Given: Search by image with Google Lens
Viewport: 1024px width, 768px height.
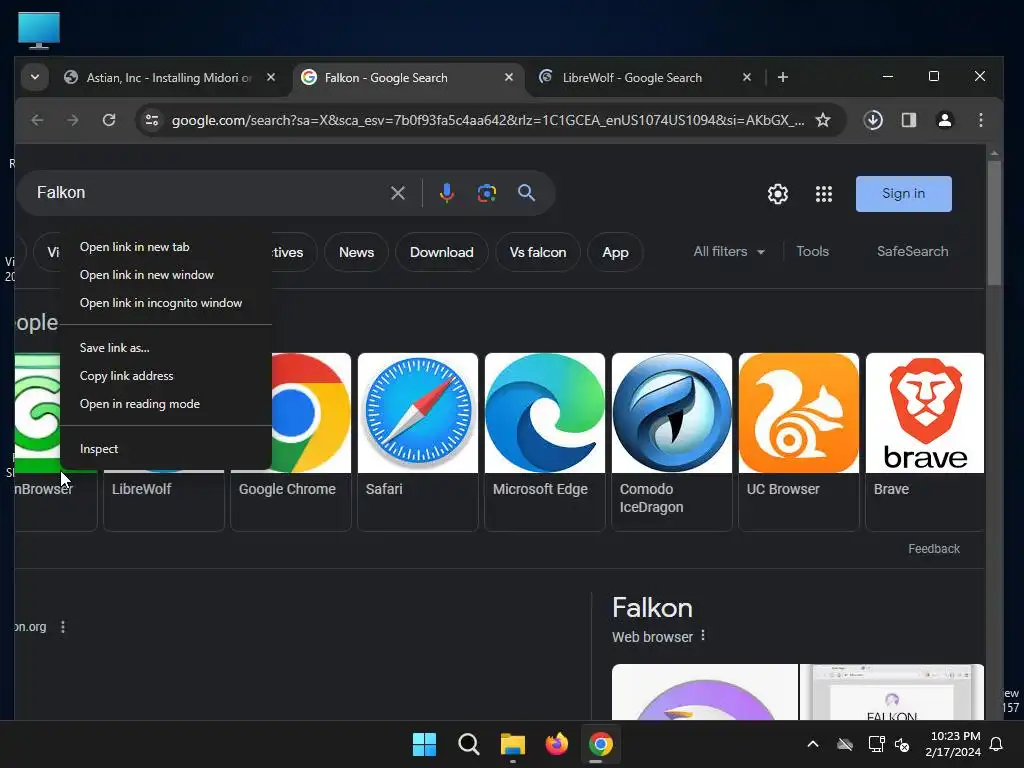Looking at the screenshot, I should [487, 193].
